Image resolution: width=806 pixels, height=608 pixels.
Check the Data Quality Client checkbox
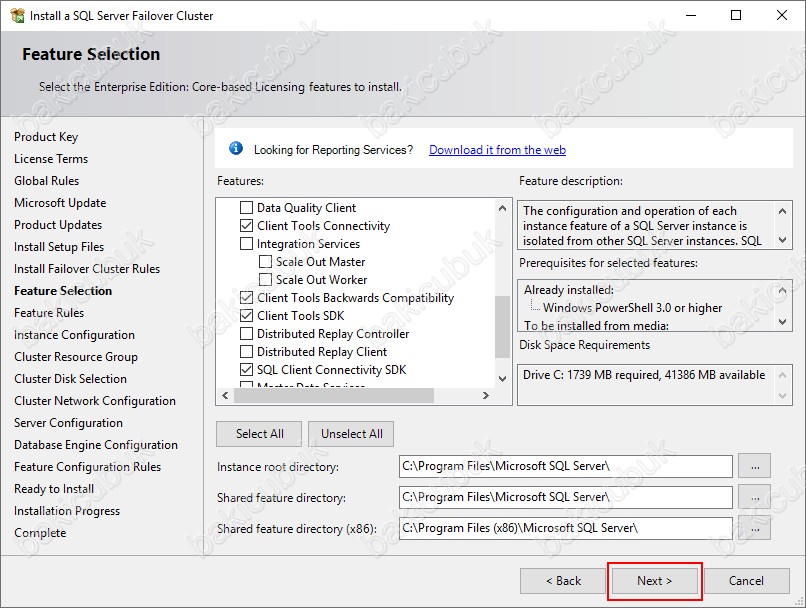247,208
